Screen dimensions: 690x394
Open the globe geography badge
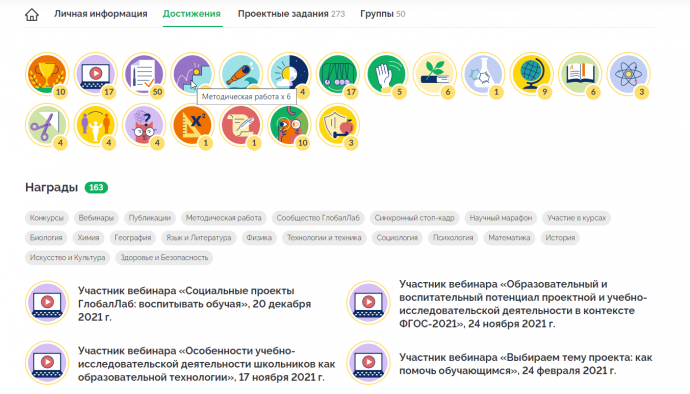tap(531, 74)
